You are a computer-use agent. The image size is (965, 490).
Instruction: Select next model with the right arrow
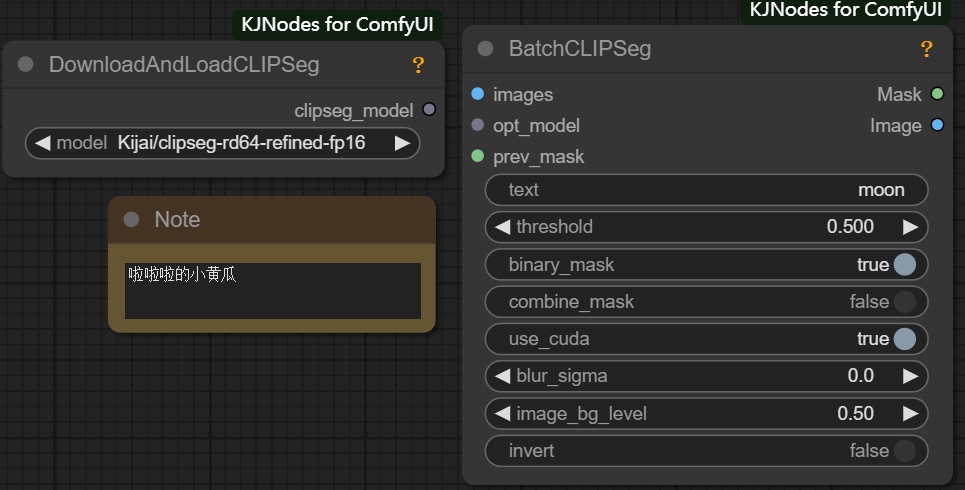402,143
